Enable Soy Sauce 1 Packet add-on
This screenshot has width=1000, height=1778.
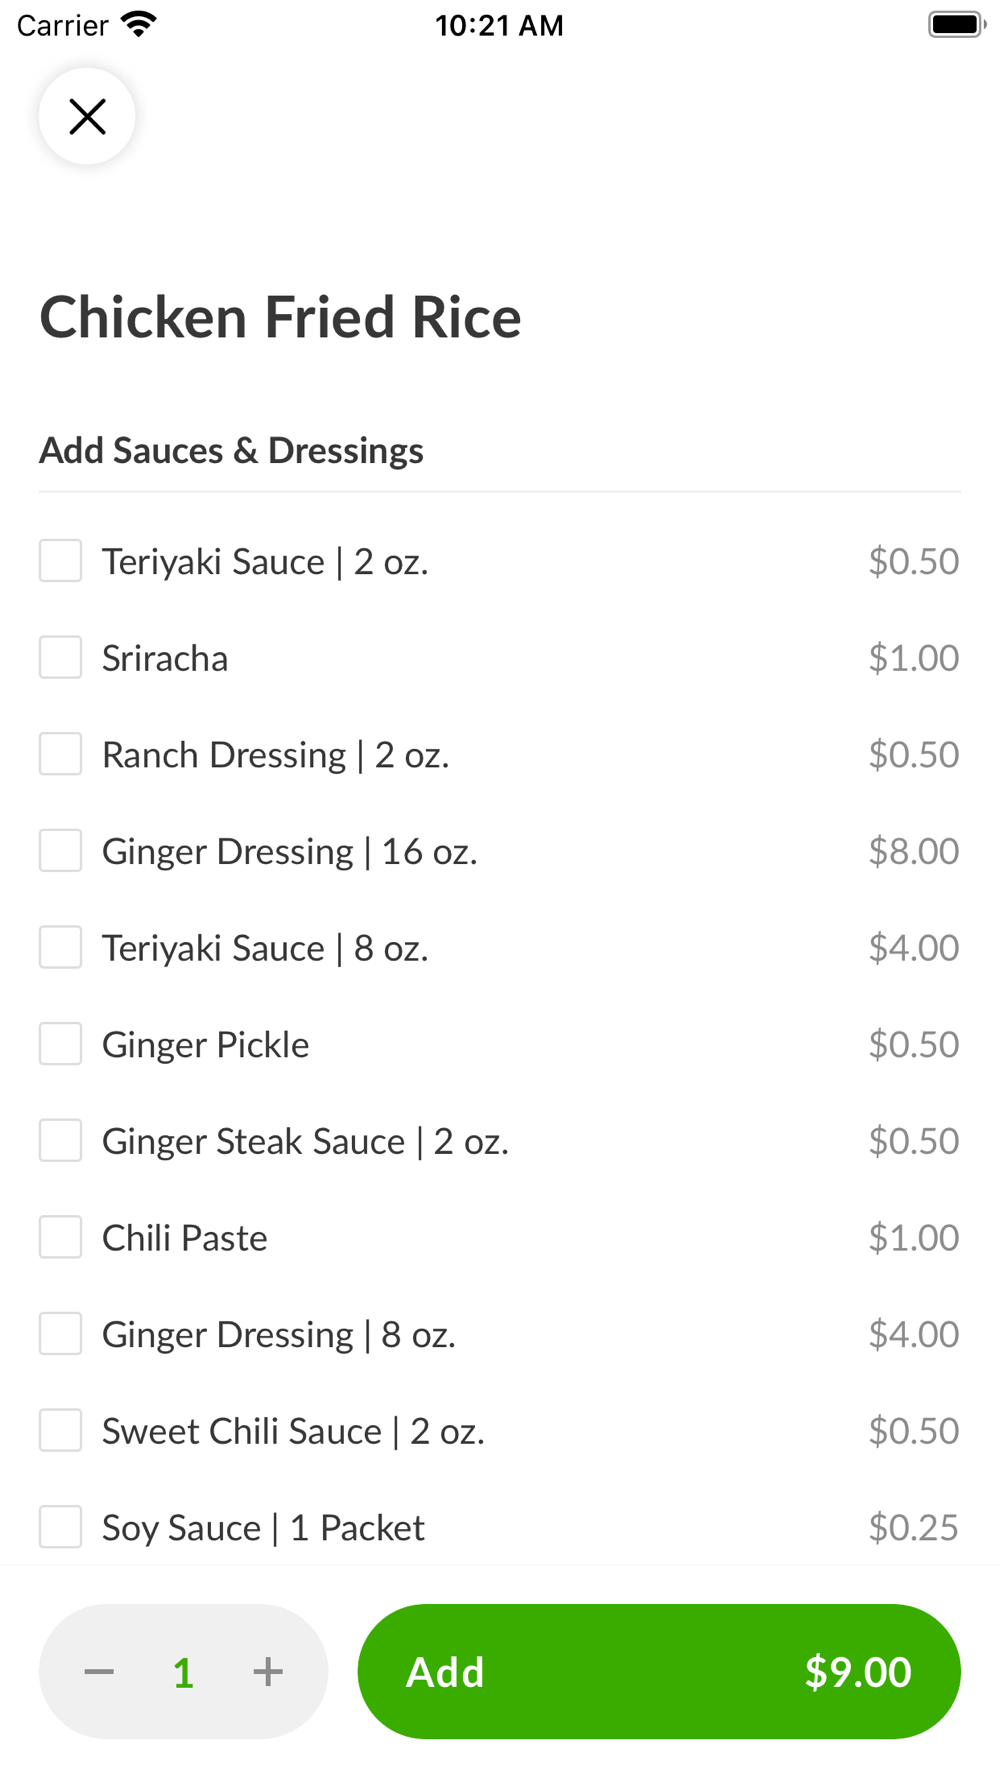[60, 1527]
